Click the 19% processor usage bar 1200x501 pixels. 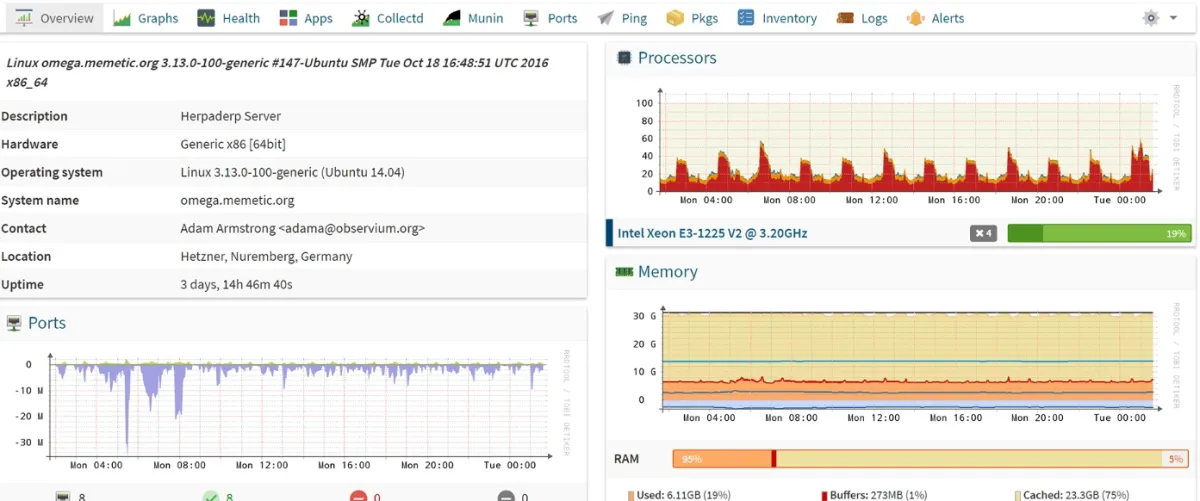(1100, 233)
